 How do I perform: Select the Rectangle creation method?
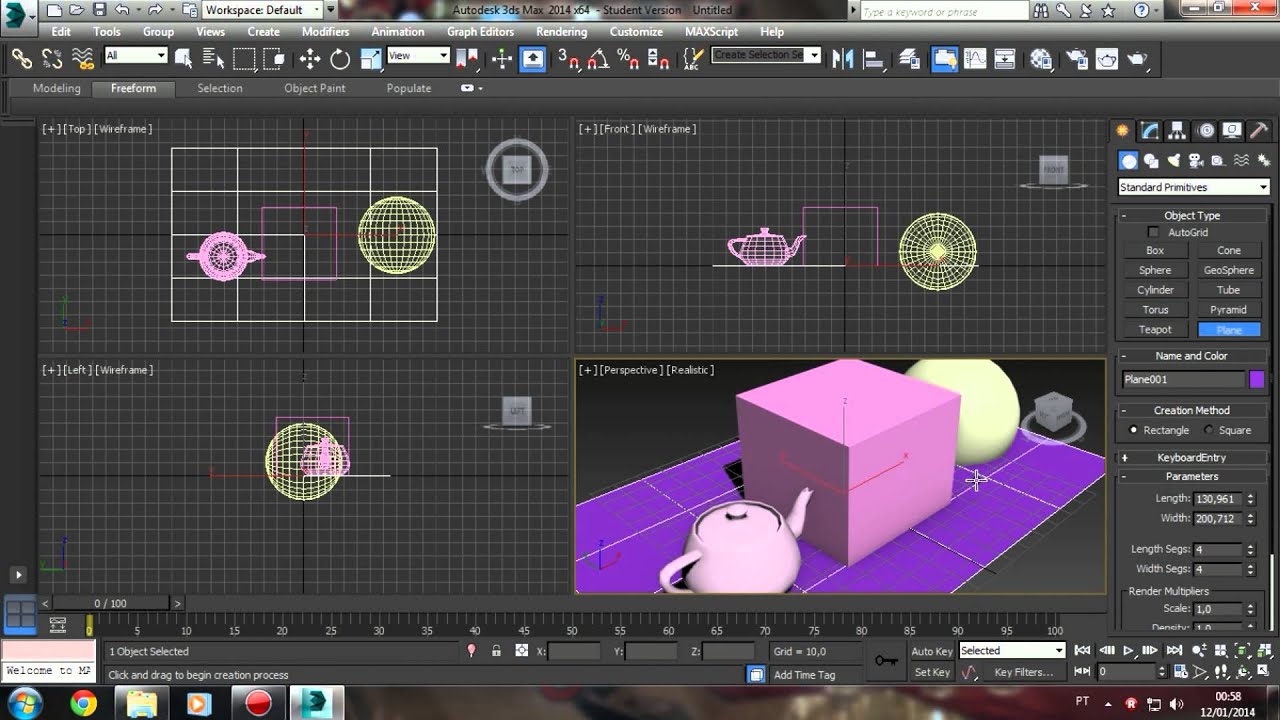coord(1133,430)
